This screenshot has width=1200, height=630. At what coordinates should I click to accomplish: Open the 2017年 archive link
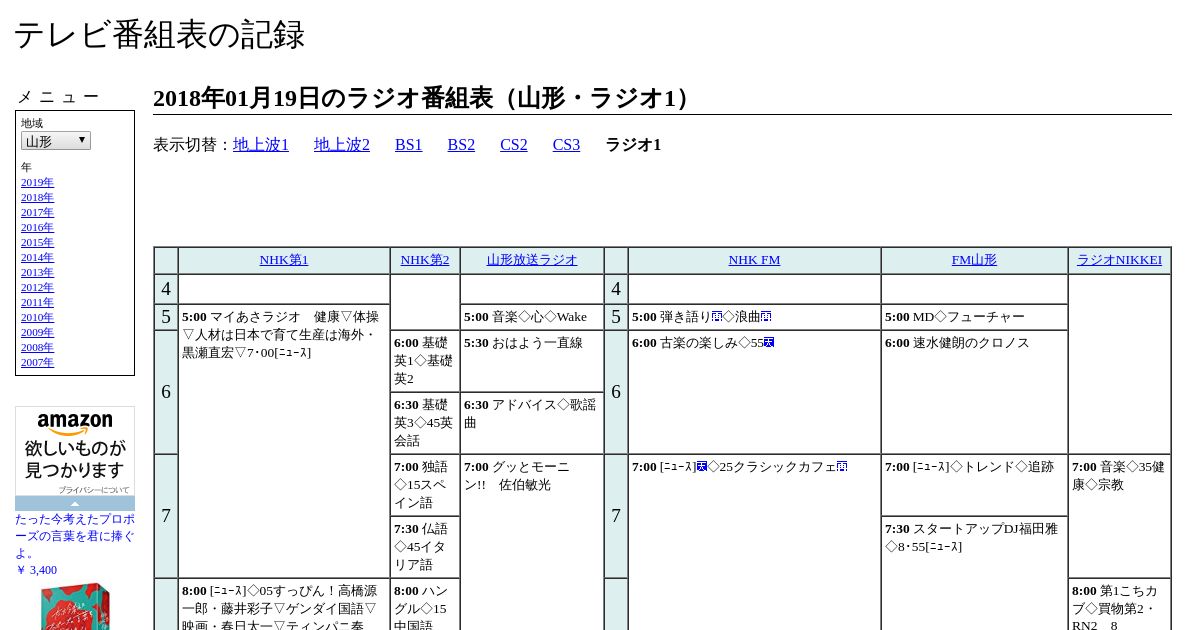(x=37, y=212)
